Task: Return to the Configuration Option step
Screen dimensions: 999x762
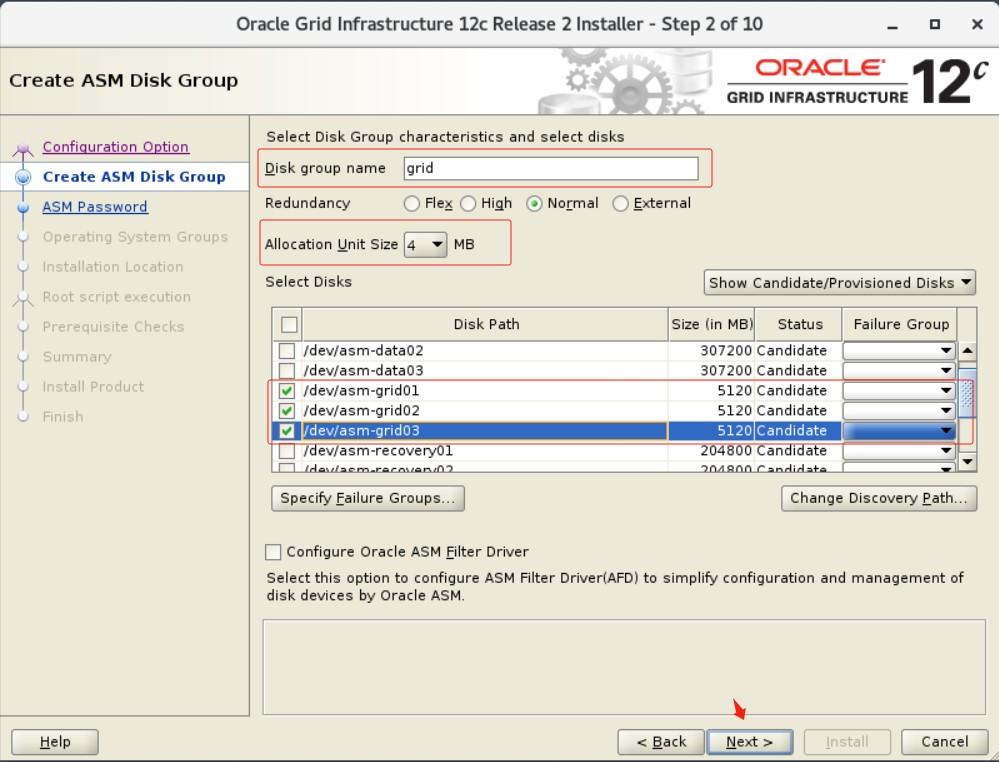Action: 115,146
